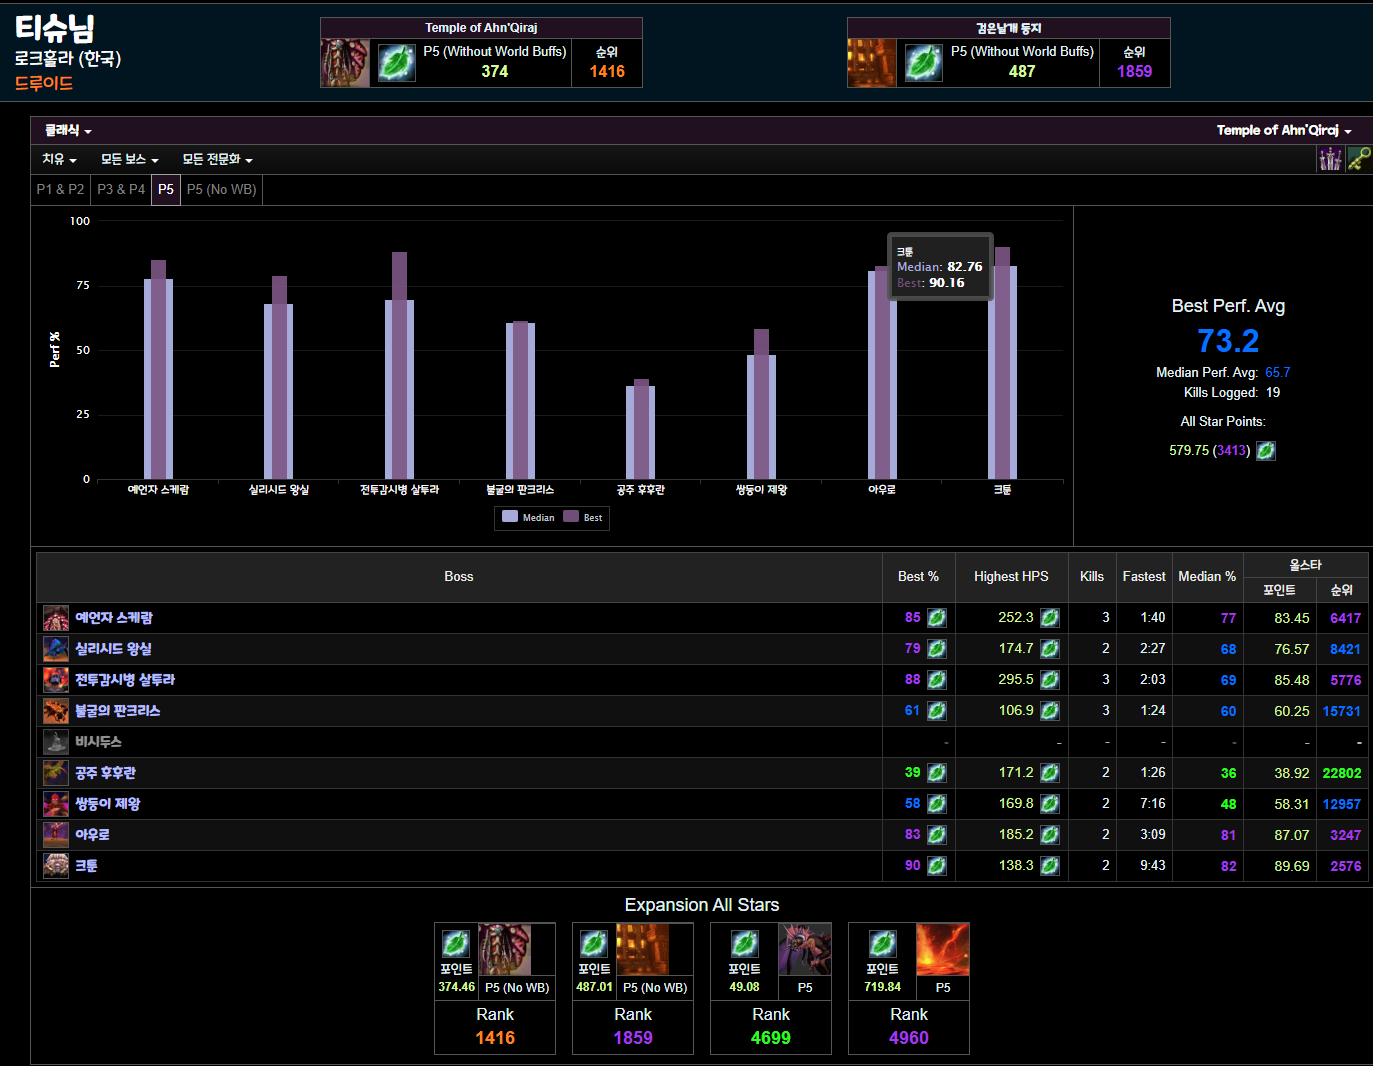Click the key icon at the toolbar's right end

pos(1359,158)
